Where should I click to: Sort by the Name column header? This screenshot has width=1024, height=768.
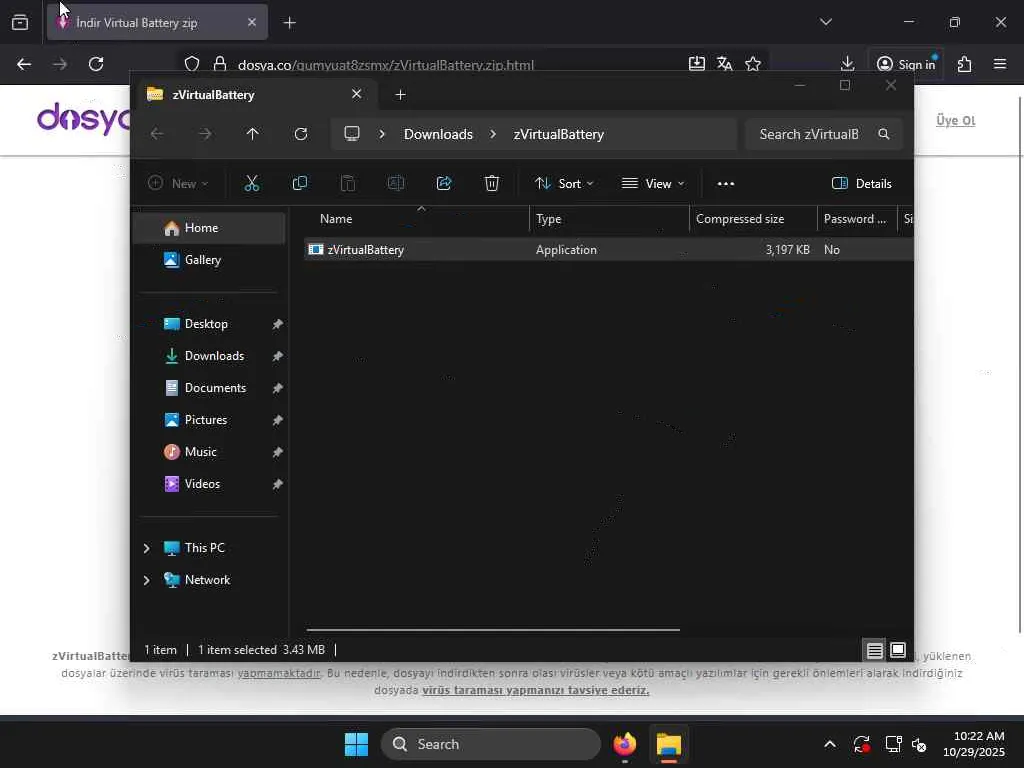pos(418,219)
